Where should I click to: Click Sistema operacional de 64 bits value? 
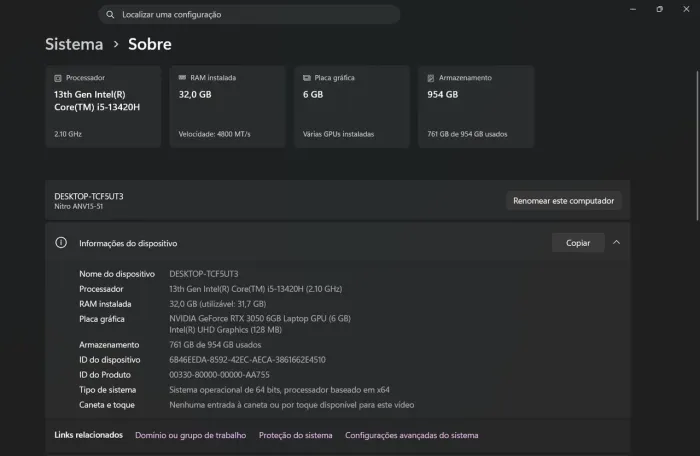tap(279, 390)
